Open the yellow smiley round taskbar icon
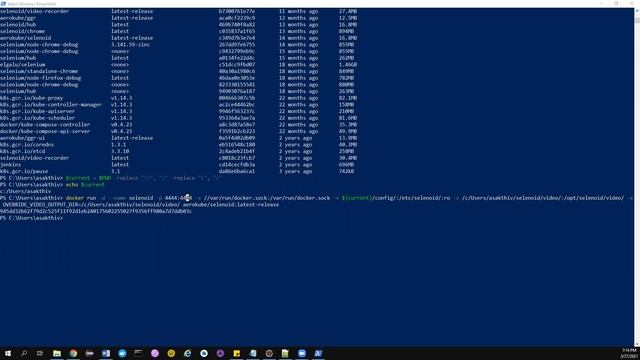The width and height of the screenshot is (640, 360). pyautogui.click(x=171, y=353)
